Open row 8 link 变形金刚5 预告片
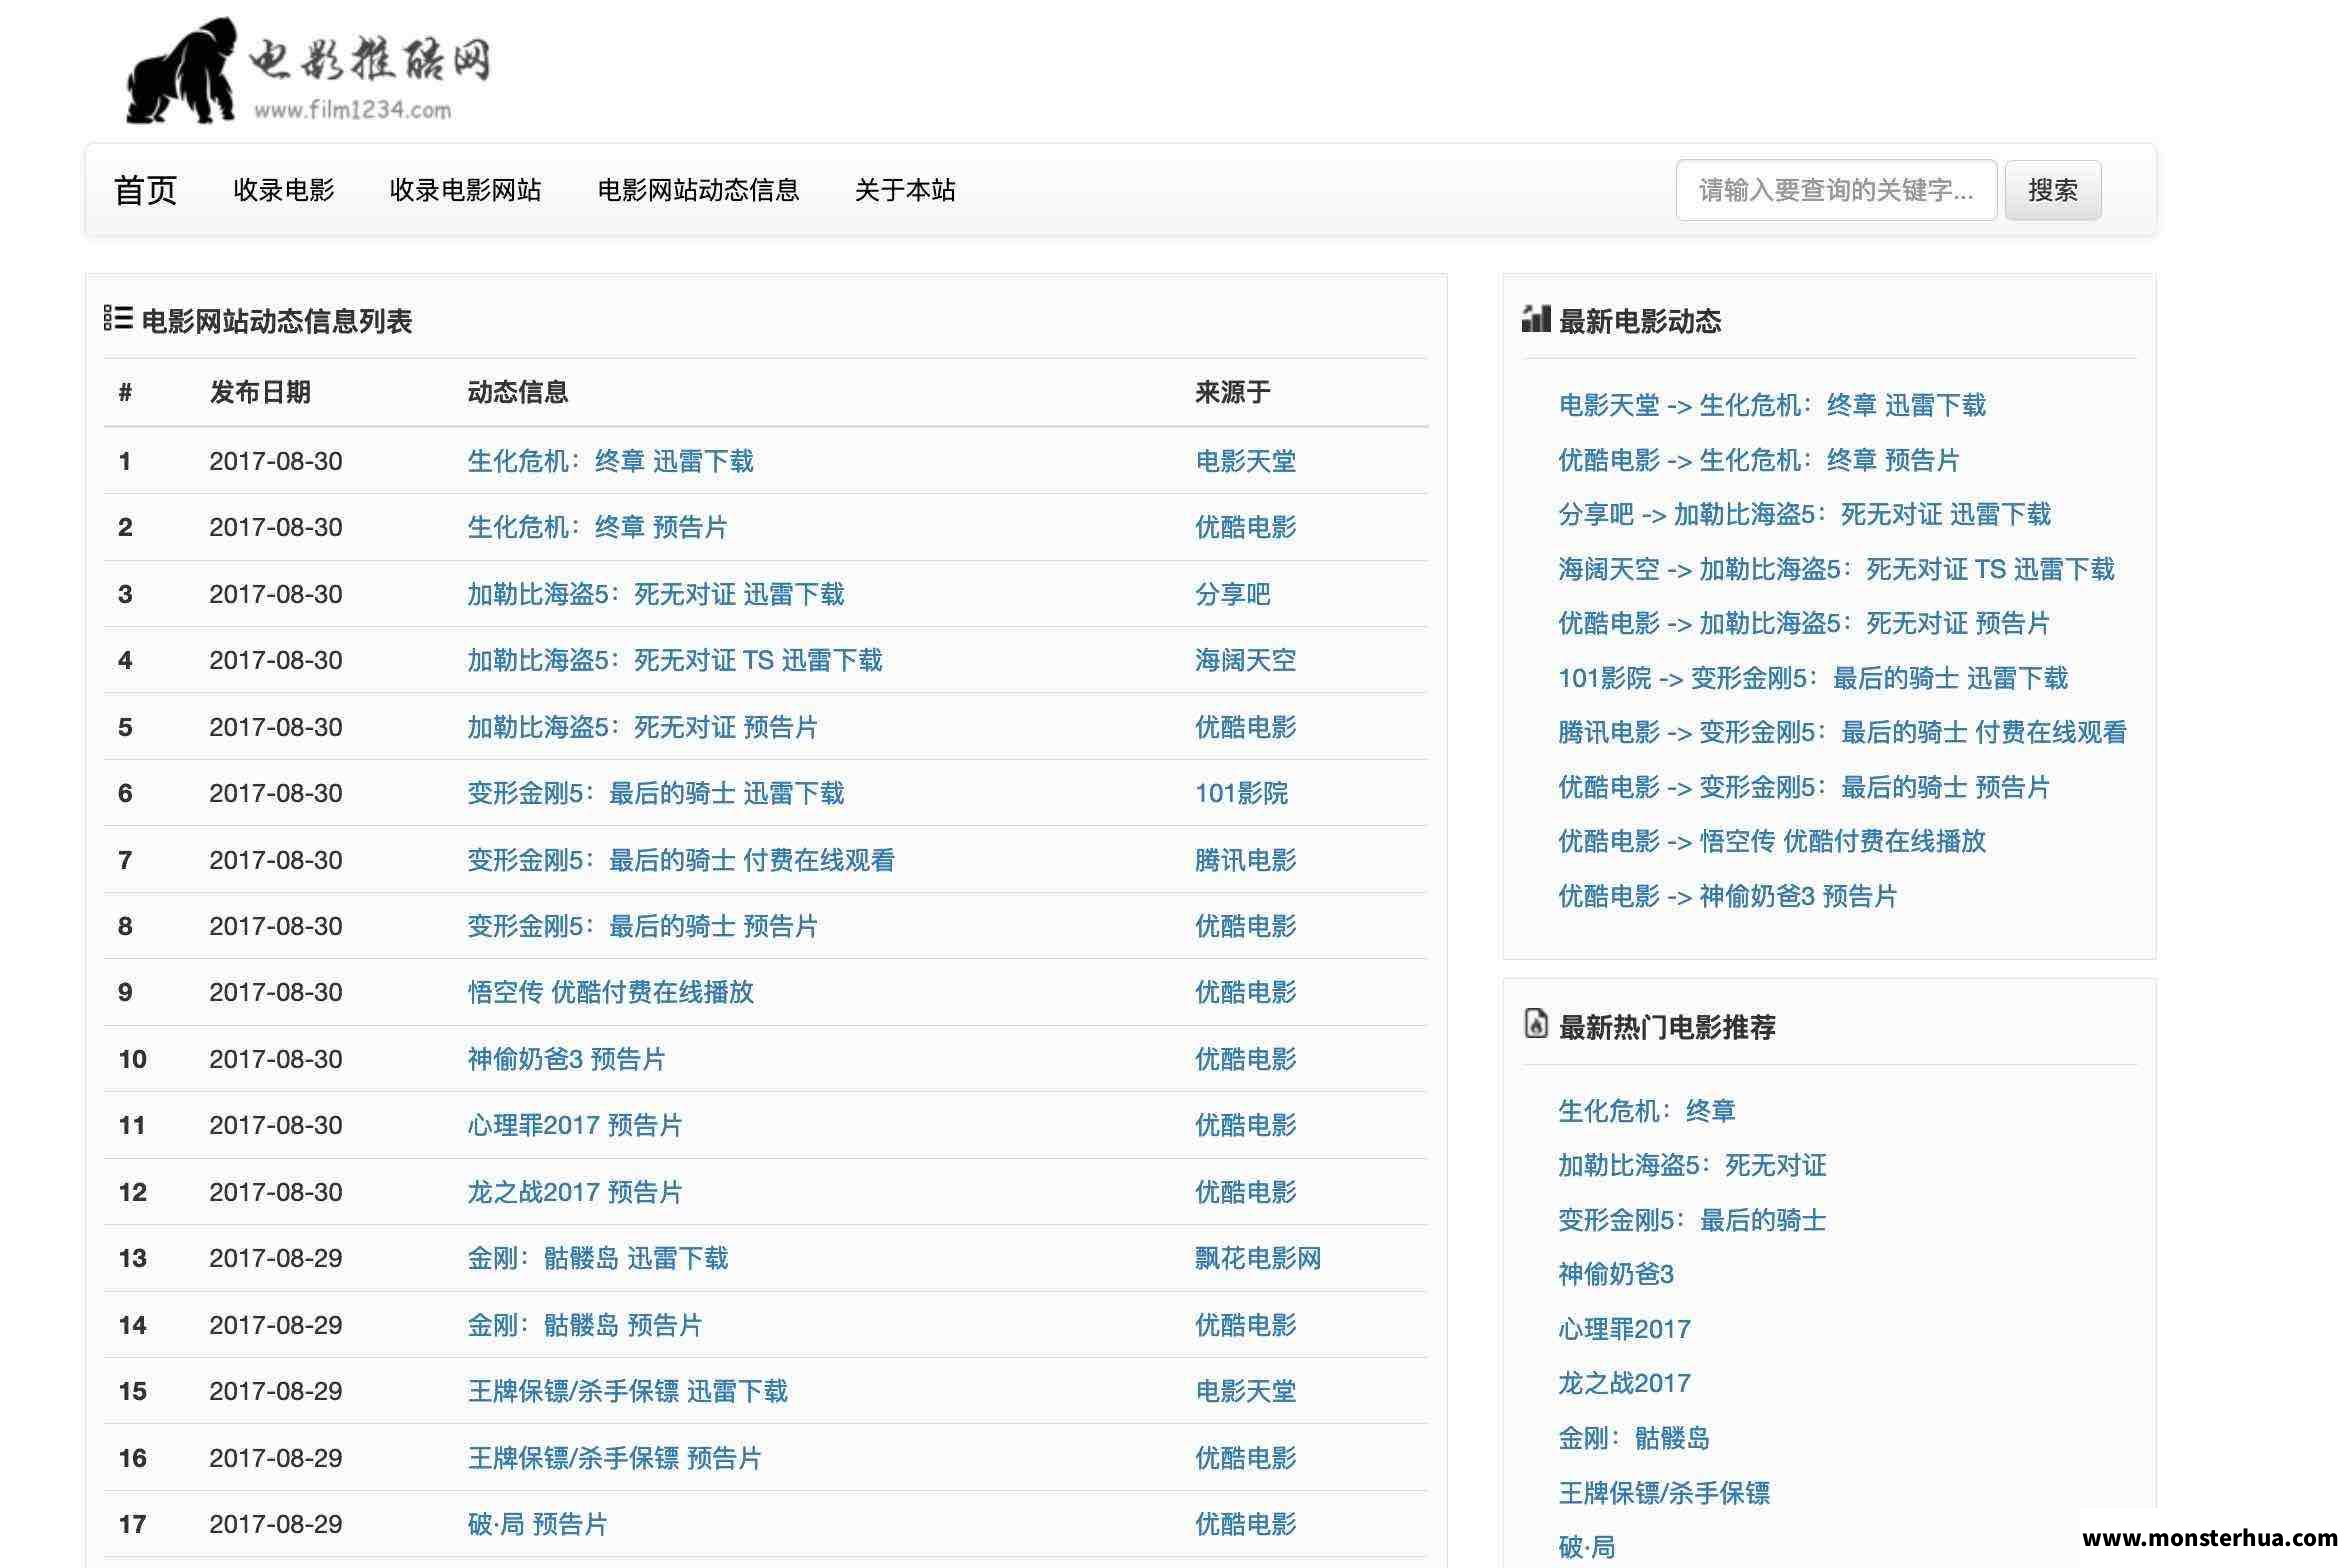The height and width of the screenshot is (1568, 2340). tap(643, 926)
